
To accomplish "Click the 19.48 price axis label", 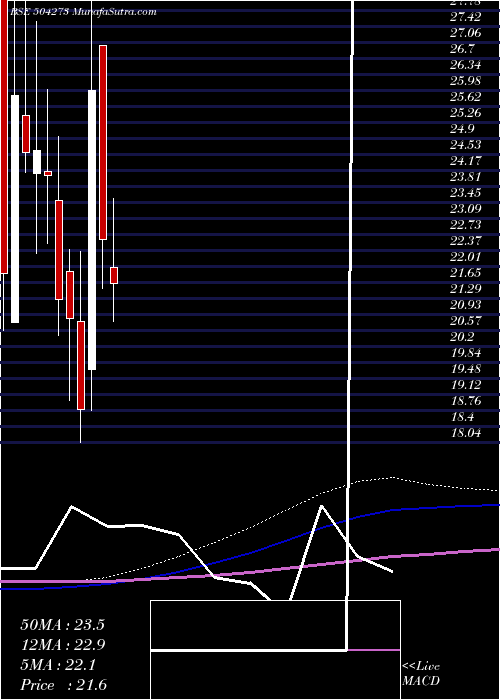I will tap(466, 370).
